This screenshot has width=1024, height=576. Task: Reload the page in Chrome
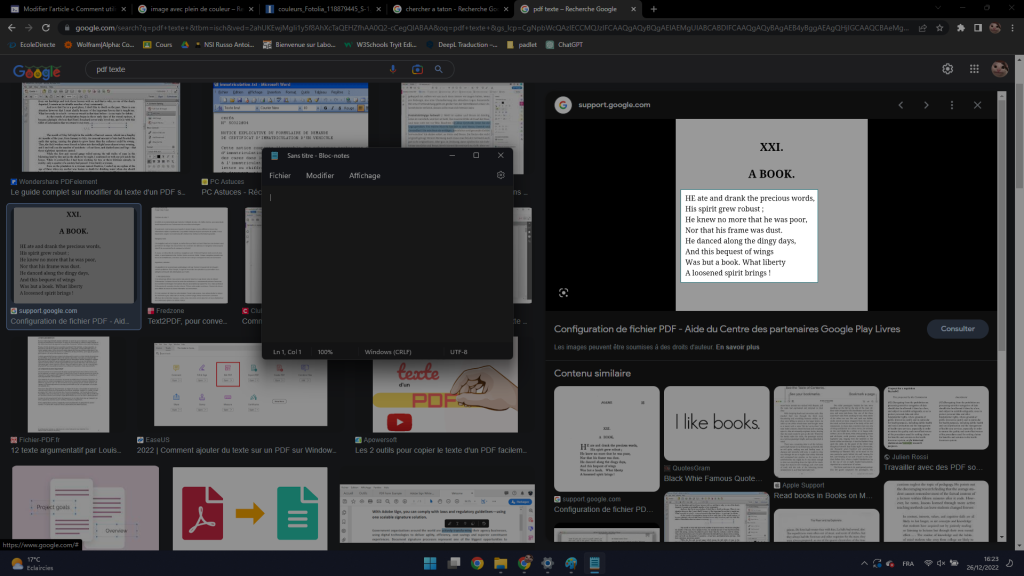click(x=46, y=28)
